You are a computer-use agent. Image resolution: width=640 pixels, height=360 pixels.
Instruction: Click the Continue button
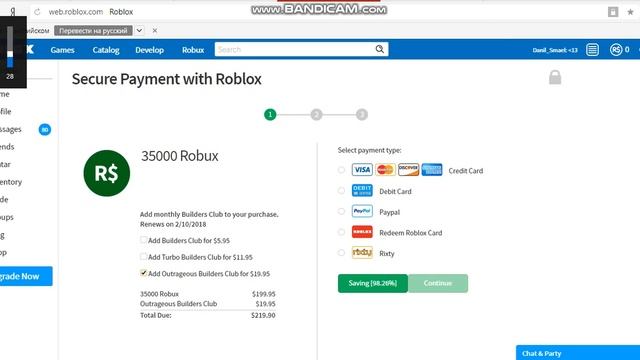[x=438, y=283]
